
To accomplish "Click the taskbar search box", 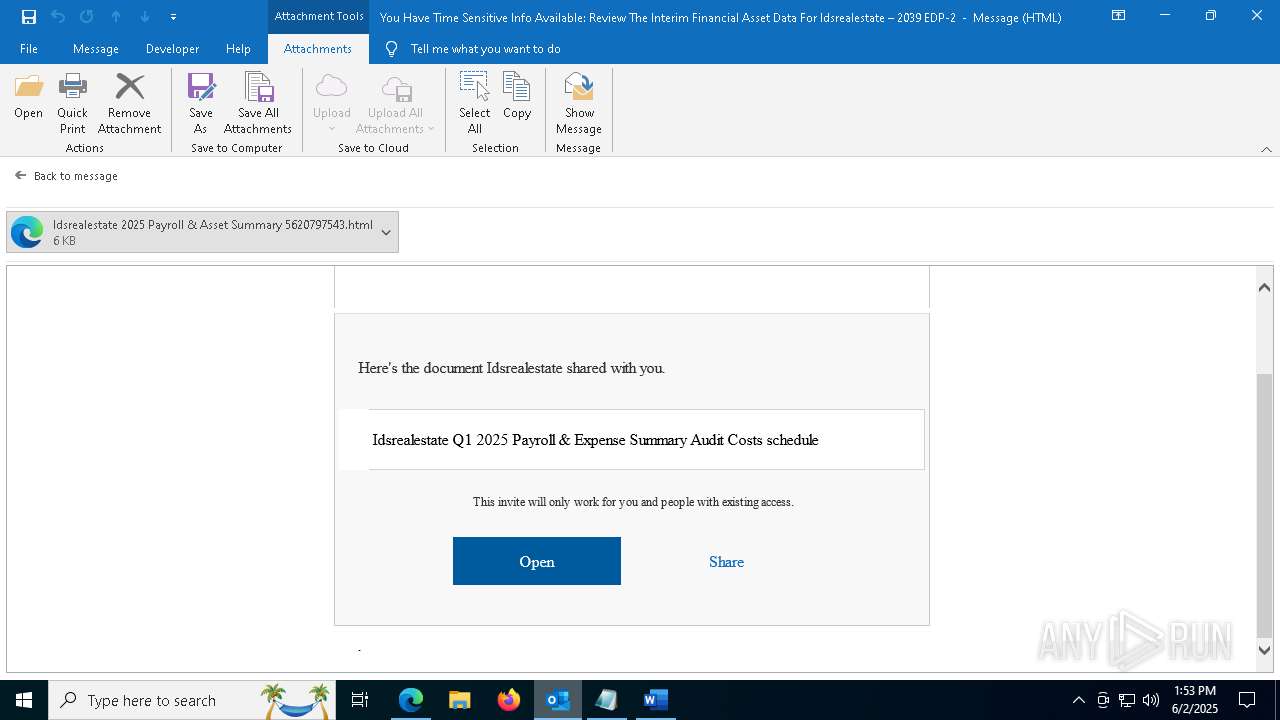I will tap(193, 700).
